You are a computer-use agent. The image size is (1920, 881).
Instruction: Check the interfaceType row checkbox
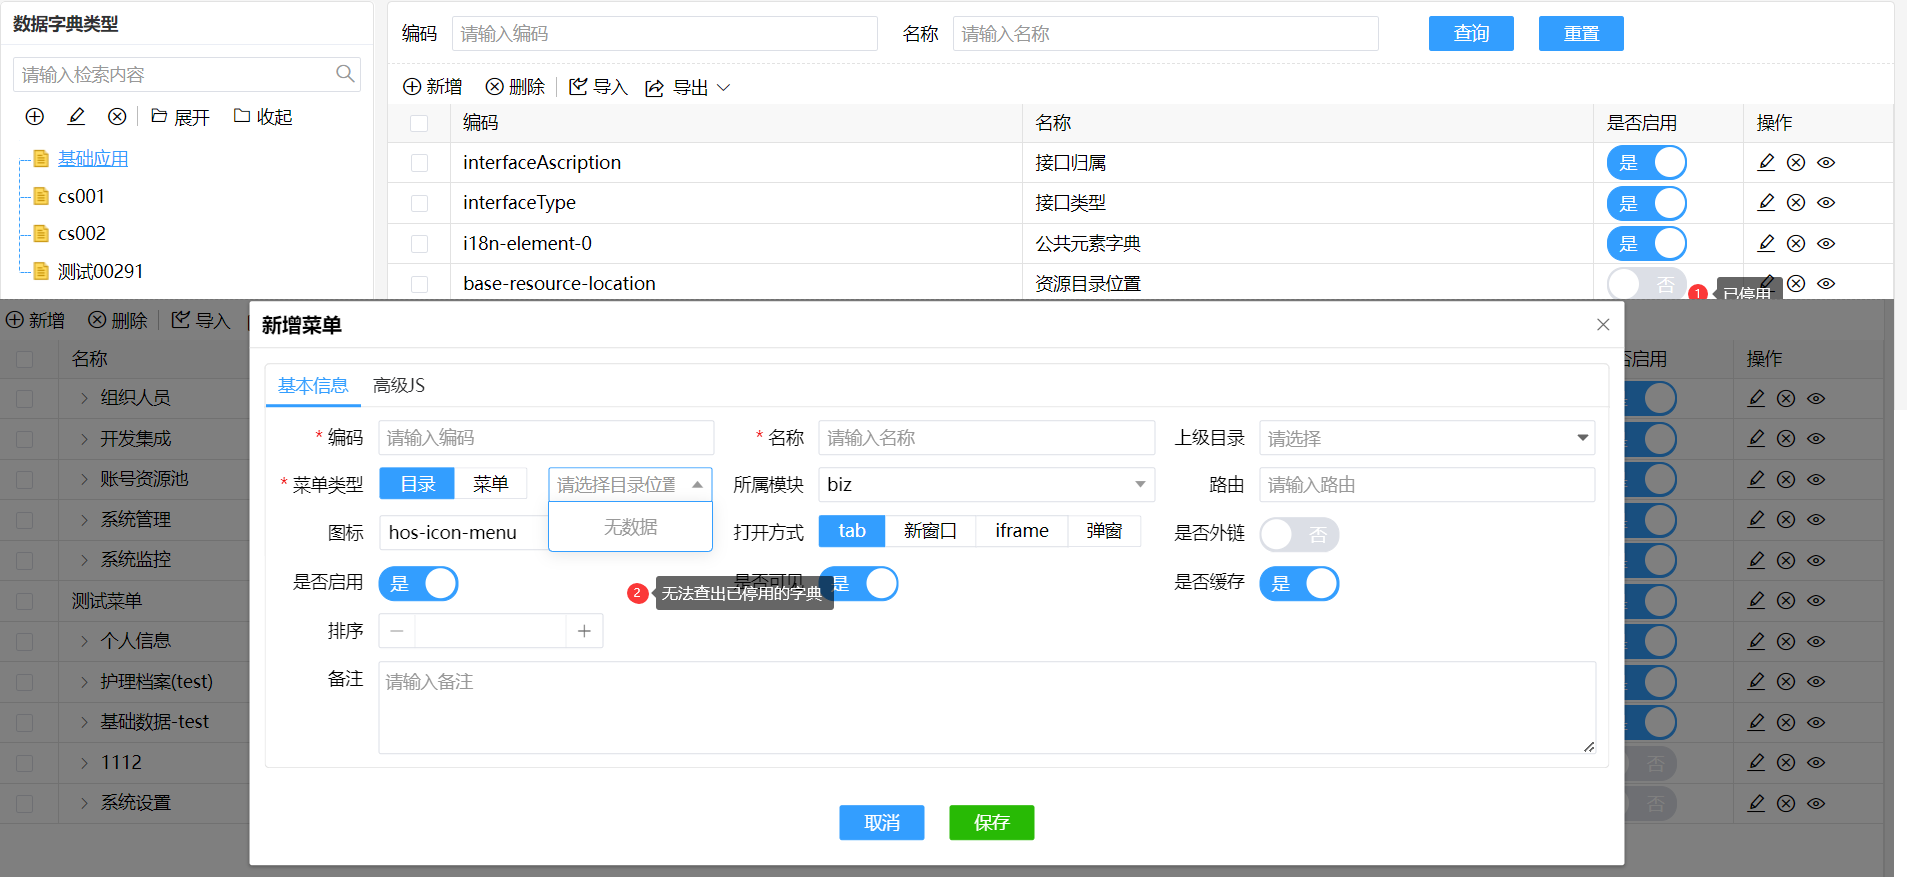(x=419, y=203)
